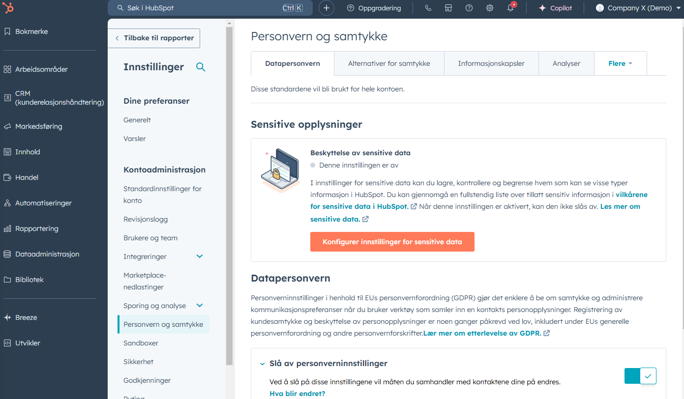Viewport: 684px width, 399px height.
Task: Expand Integreringer chevron in settings
Action: pyautogui.click(x=200, y=256)
